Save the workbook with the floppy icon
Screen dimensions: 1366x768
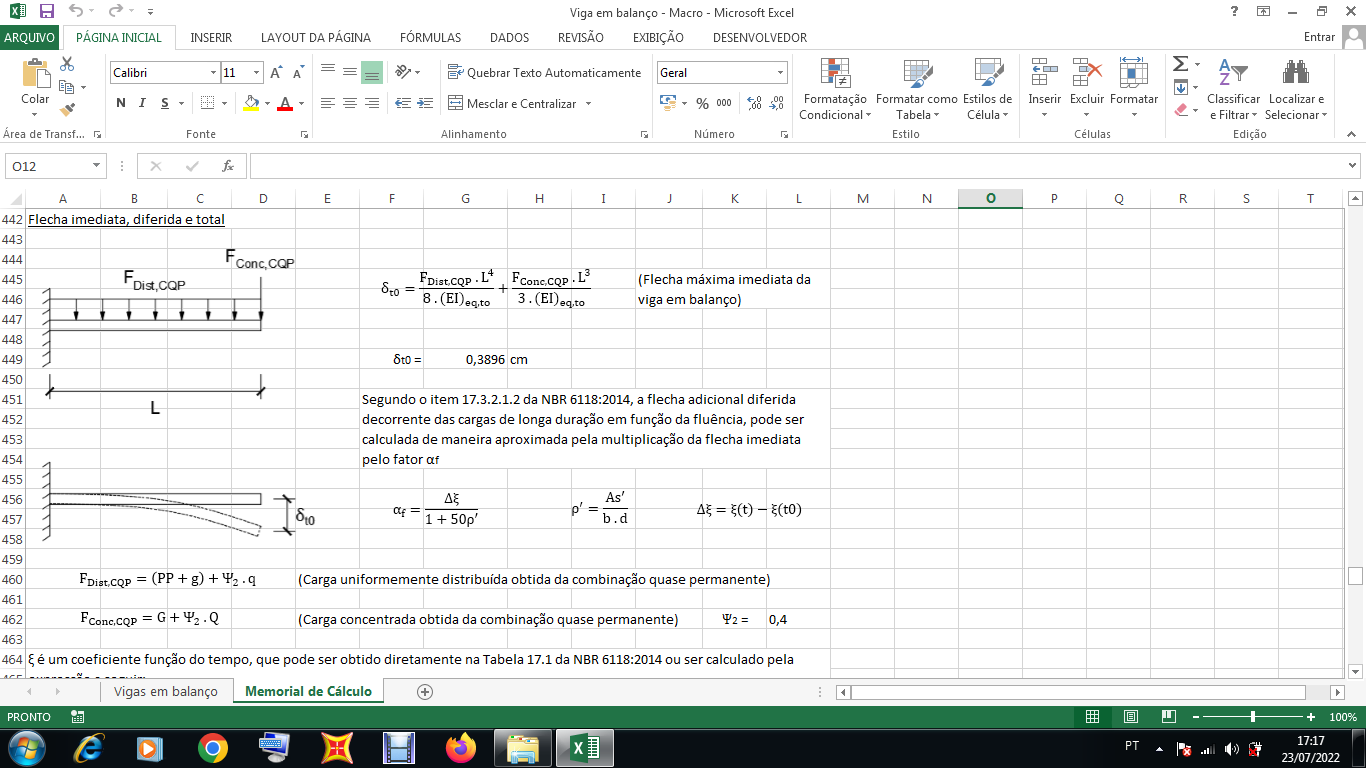(46, 11)
